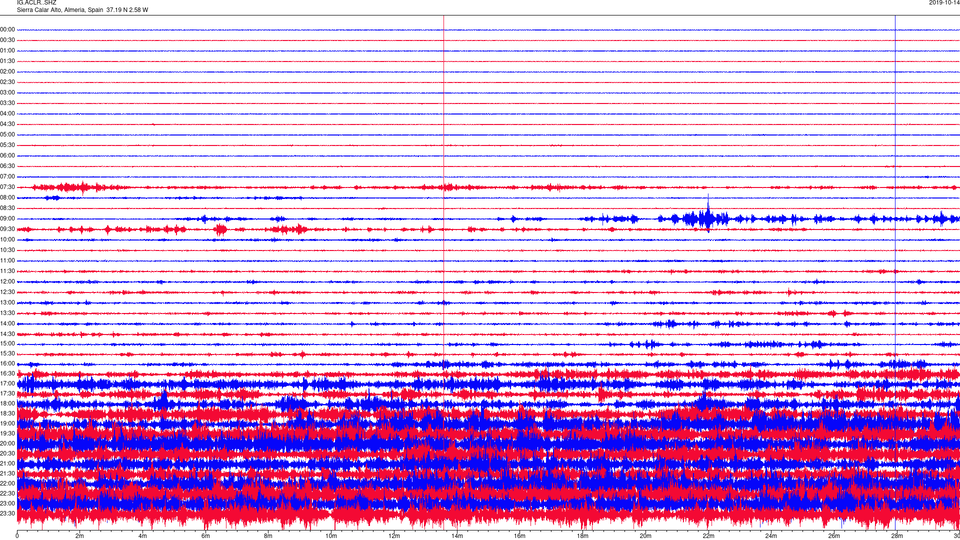Viewport: 960px width, 540px height.
Task: Click the 12m axis tick label
Action: click(x=394, y=536)
